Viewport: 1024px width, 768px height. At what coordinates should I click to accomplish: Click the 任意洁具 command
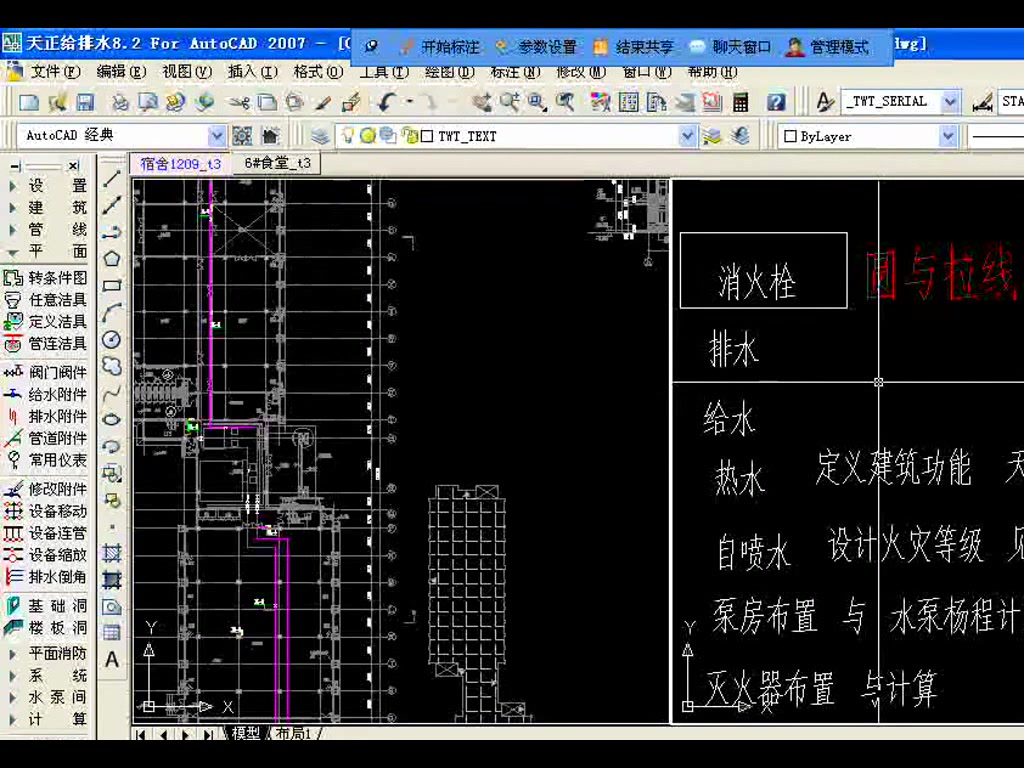45,300
